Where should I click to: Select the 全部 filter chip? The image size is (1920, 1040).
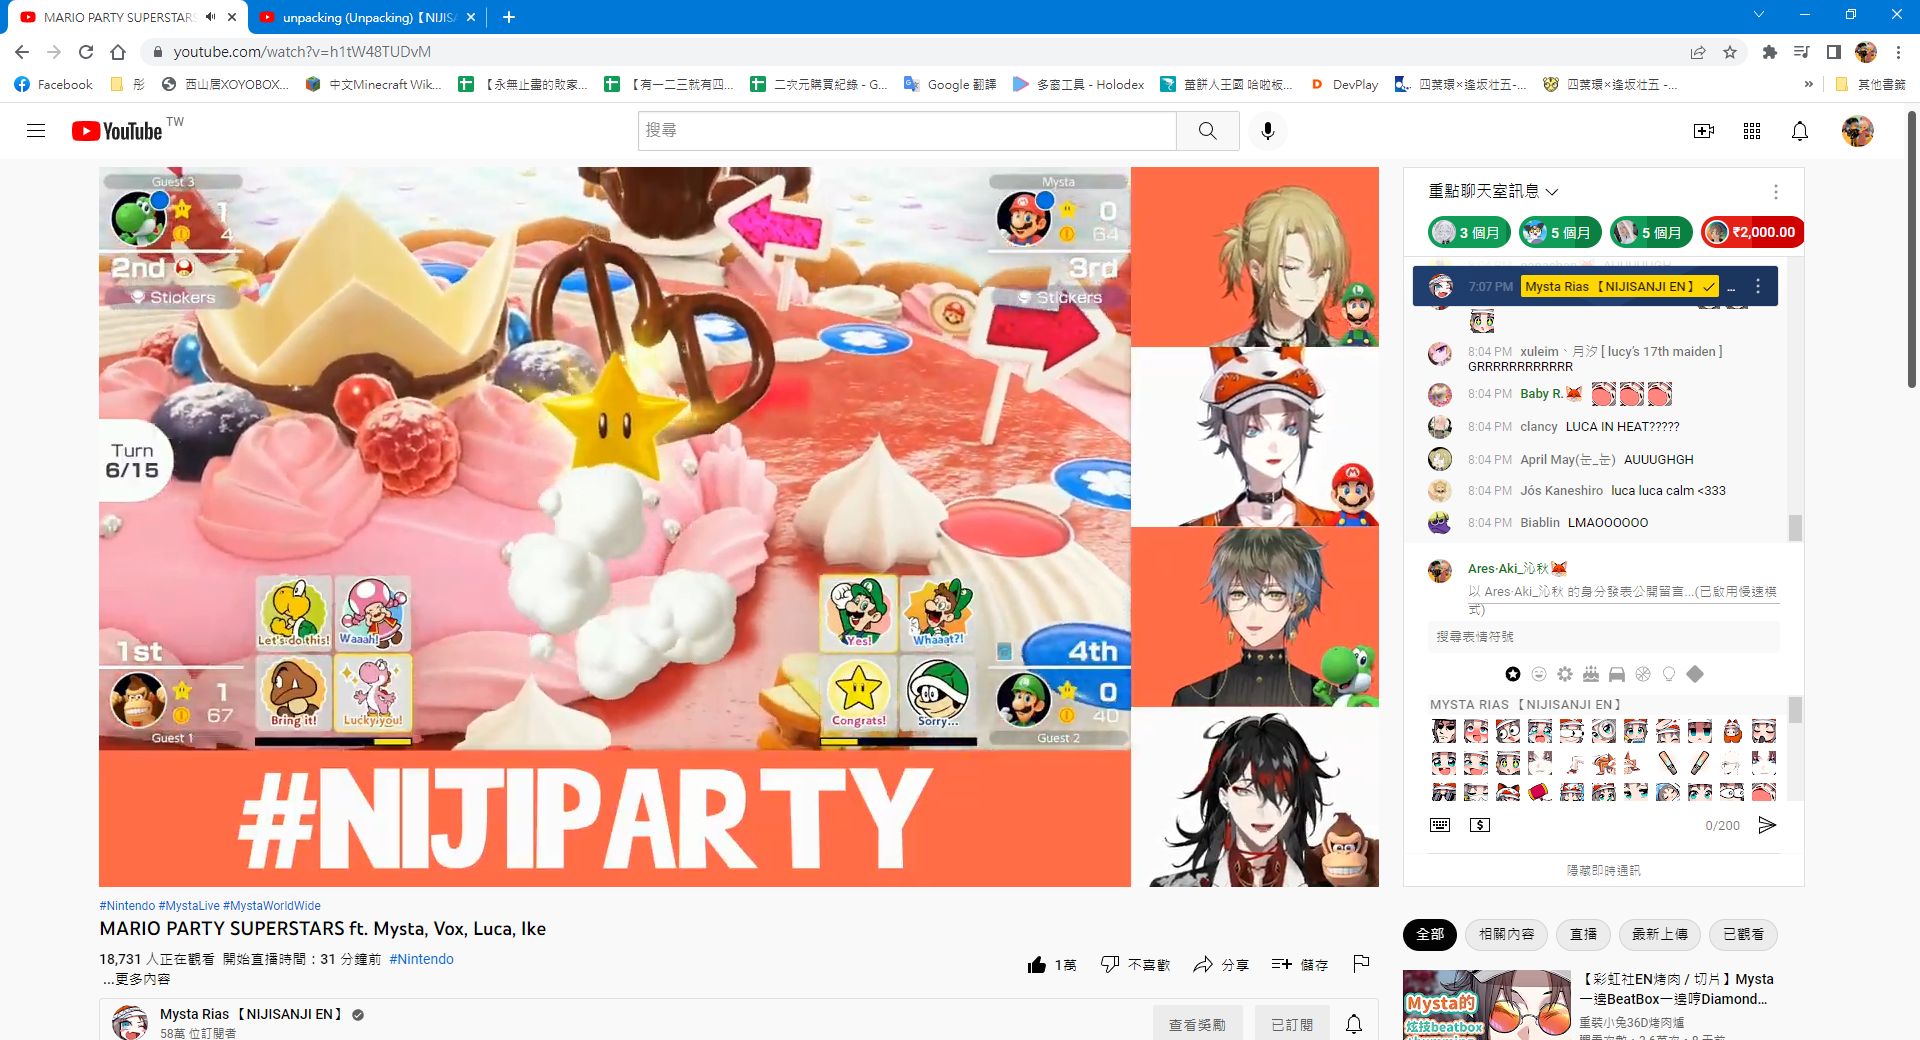coord(1430,934)
